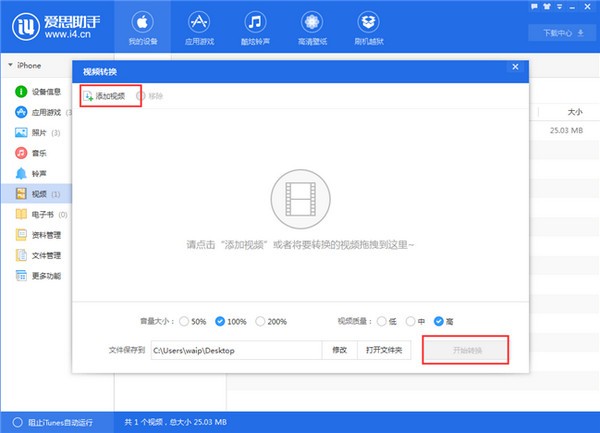The height and width of the screenshot is (433, 600).
Task: Click the 25.03 MB size cell
Action: (566, 130)
